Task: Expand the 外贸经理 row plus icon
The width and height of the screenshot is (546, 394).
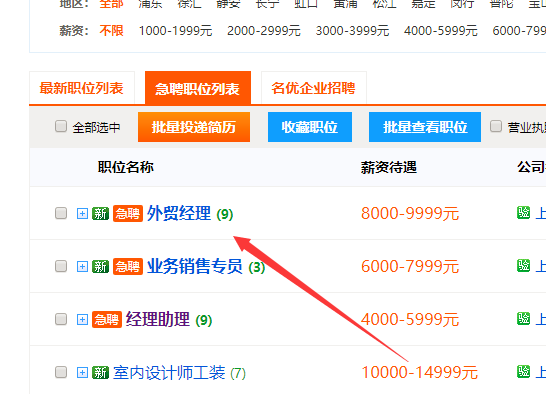Action: click(82, 213)
